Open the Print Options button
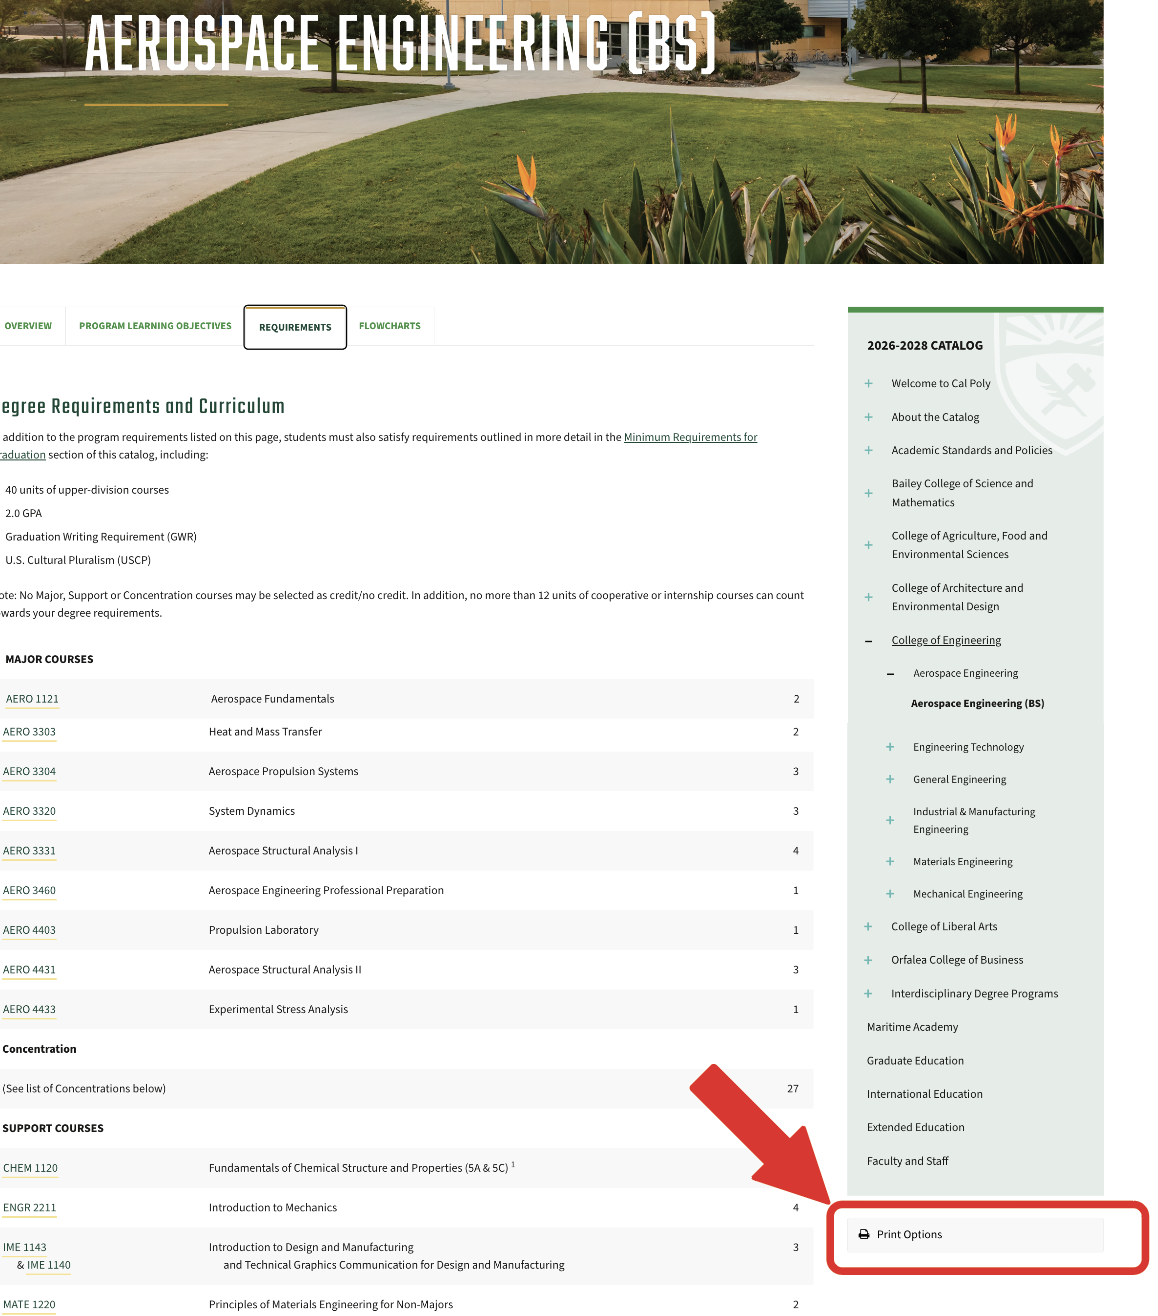Image resolution: width=1158 pixels, height=1316 pixels. 909,1235
